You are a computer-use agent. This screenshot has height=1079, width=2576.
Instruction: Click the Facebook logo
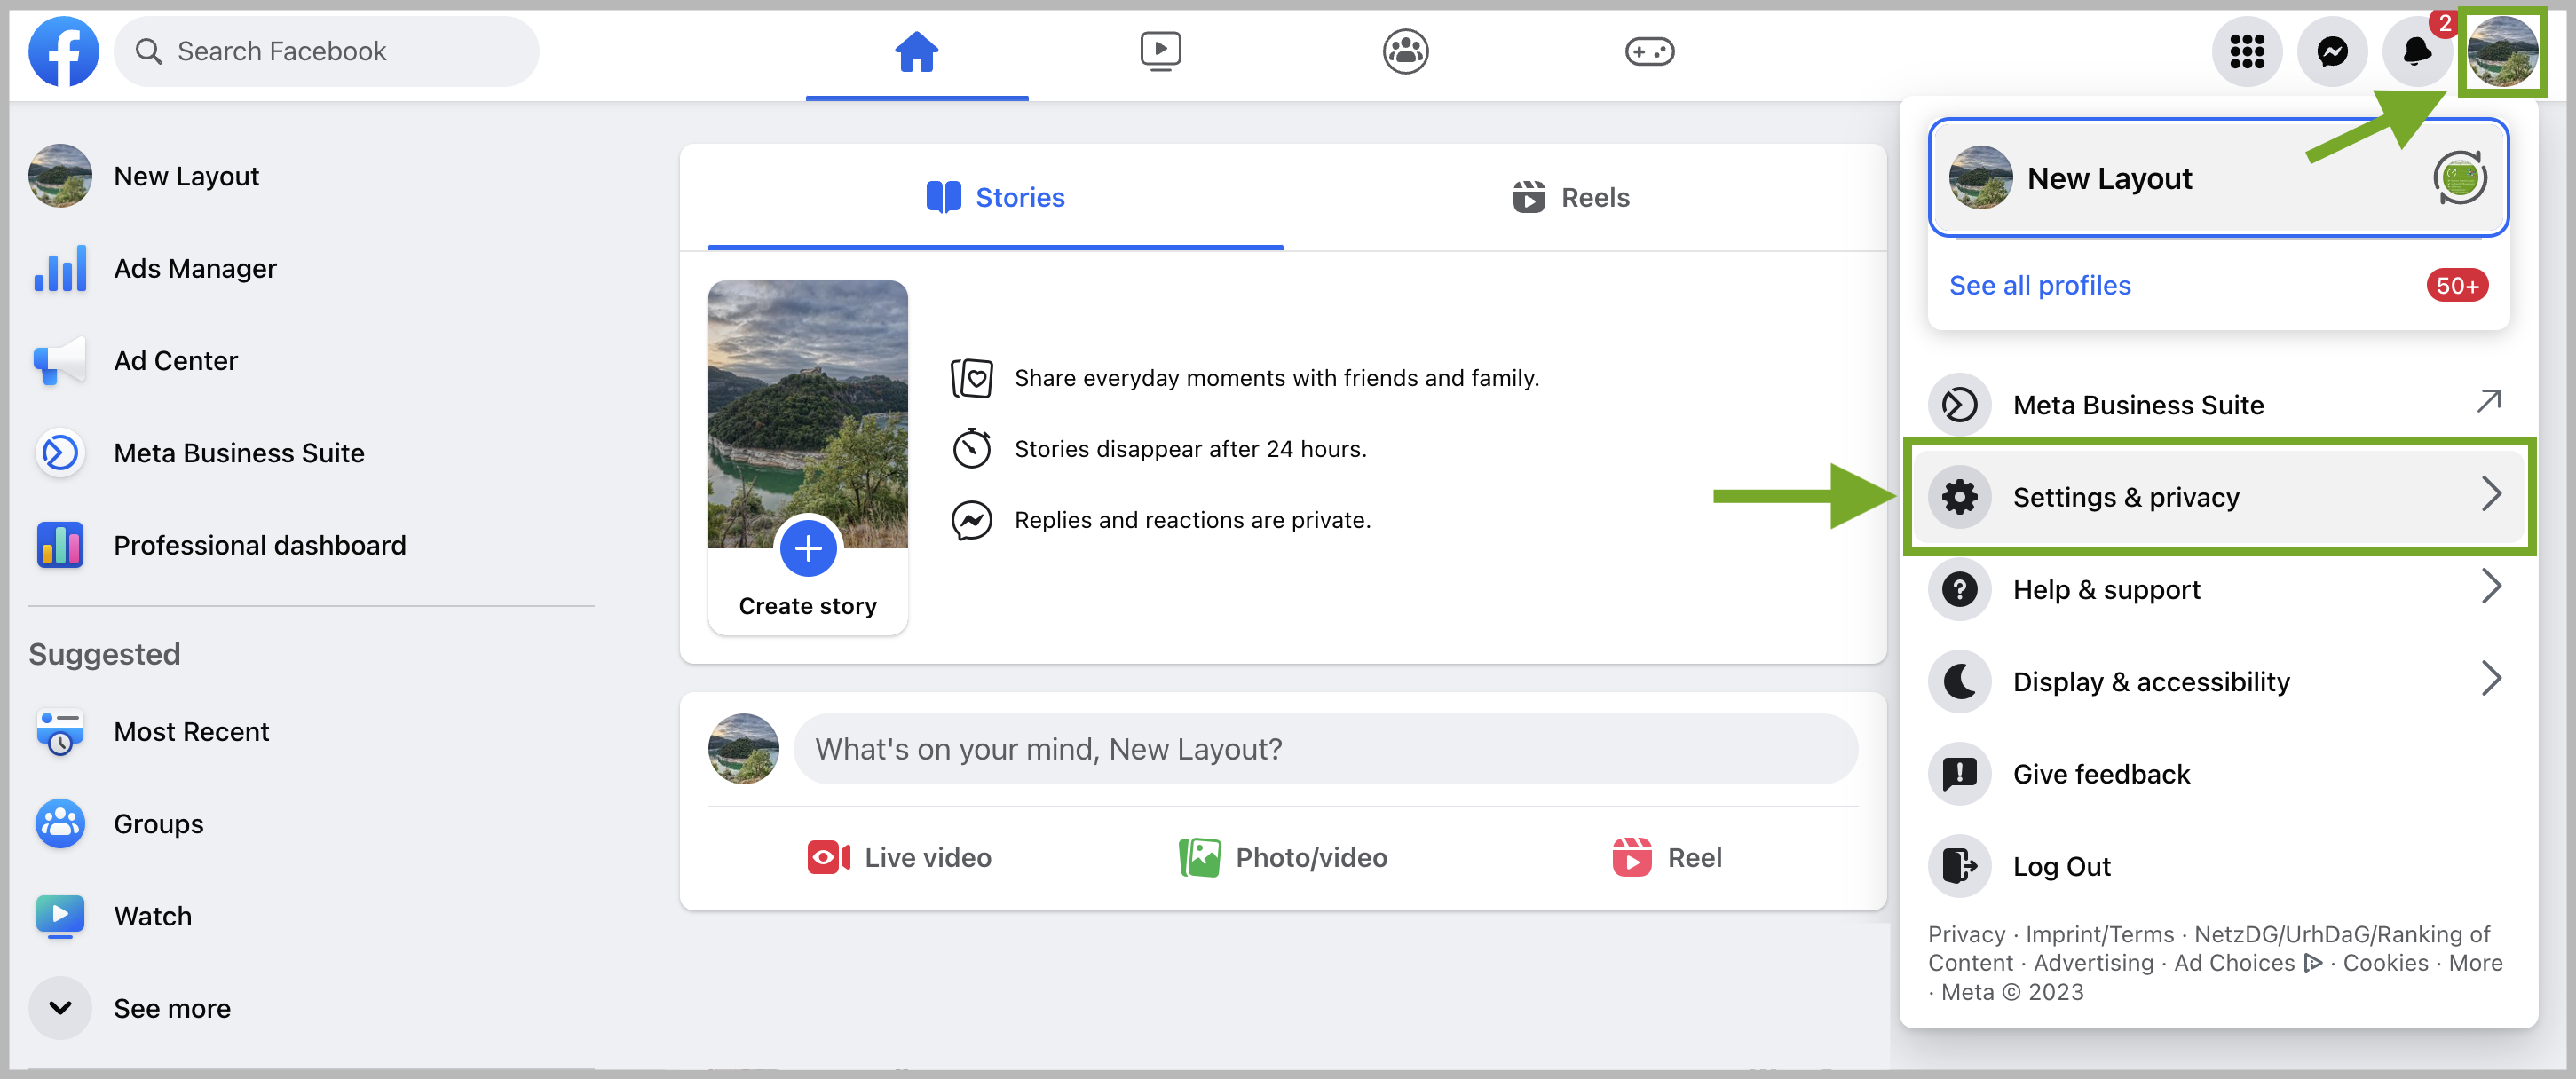(x=63, y=51)
